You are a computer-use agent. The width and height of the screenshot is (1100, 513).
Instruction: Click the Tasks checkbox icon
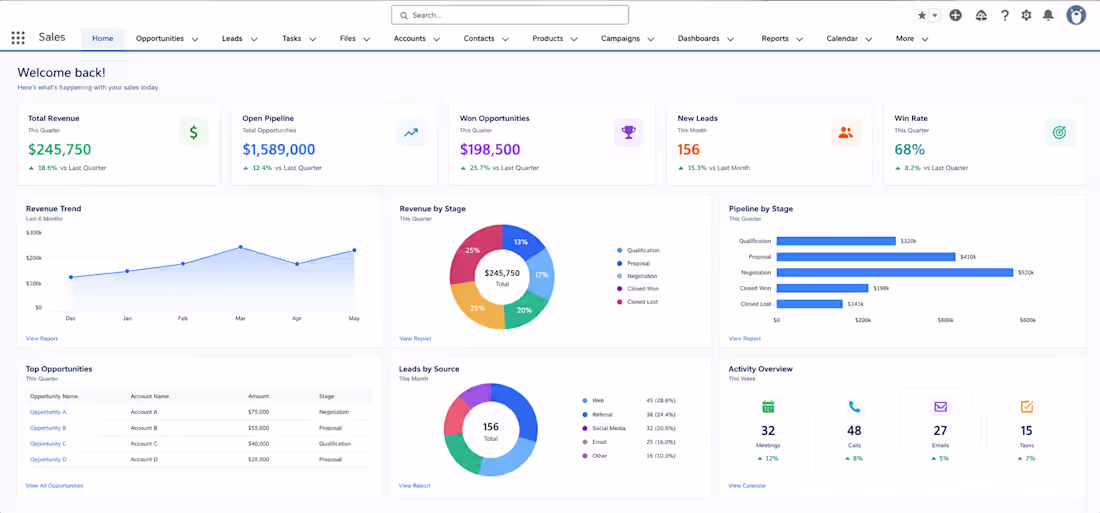click(1026, 406)
